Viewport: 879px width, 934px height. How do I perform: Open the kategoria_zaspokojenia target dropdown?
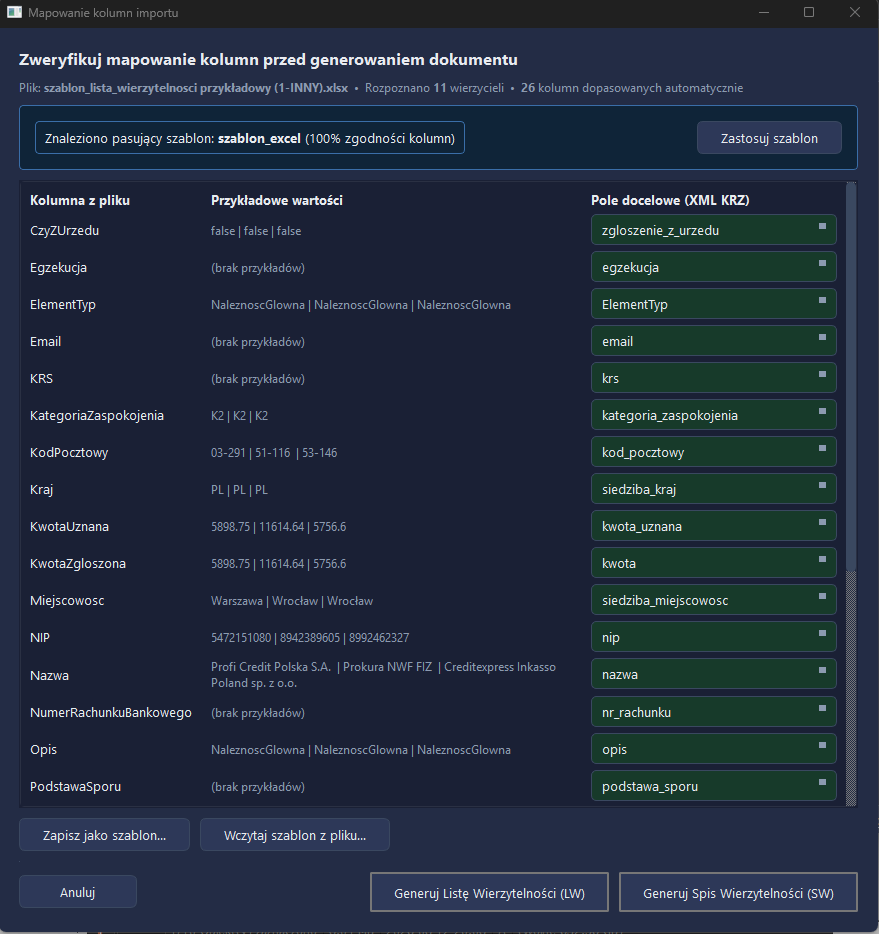click(713, 415)
